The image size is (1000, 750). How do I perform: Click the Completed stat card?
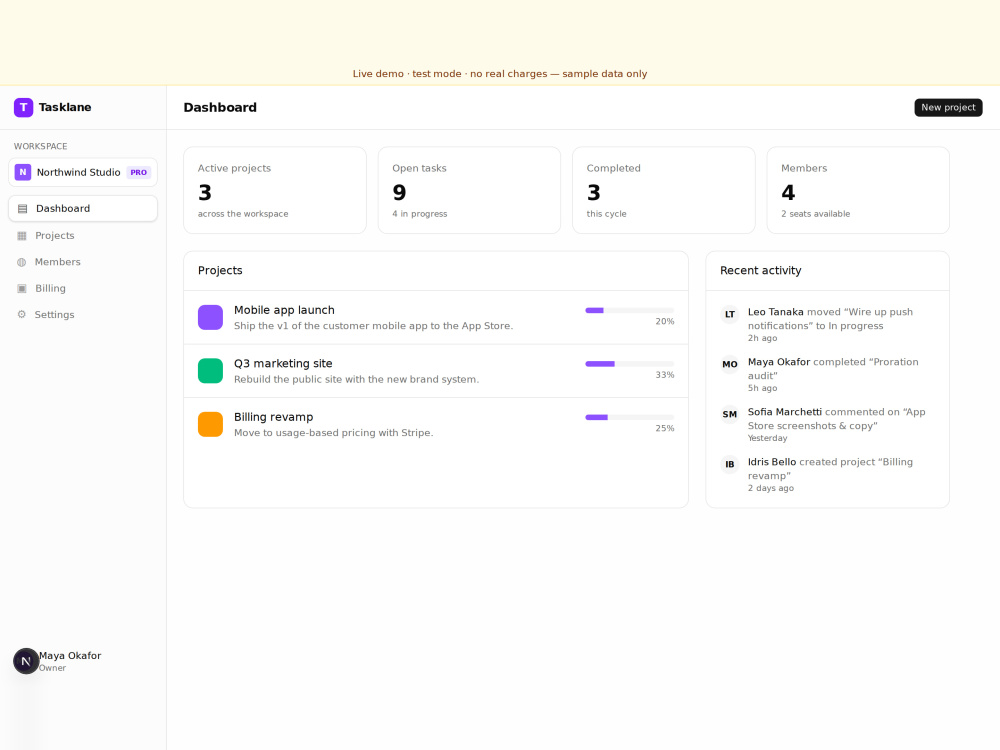click(664, 190)
